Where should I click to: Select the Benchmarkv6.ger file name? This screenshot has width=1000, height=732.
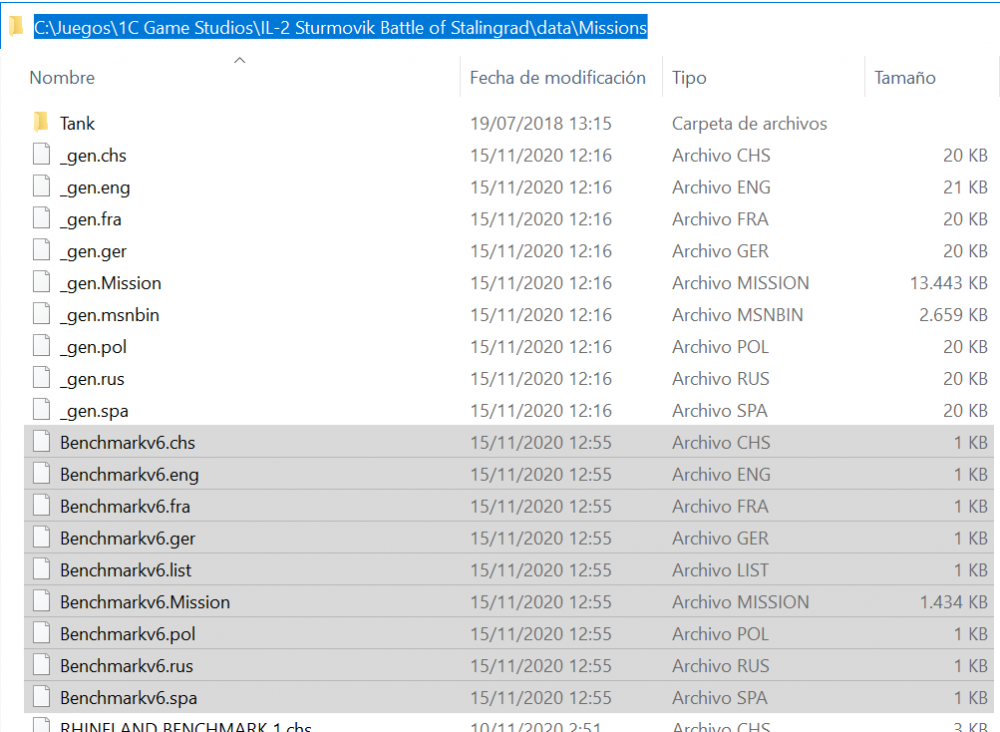tap(127, 539)
